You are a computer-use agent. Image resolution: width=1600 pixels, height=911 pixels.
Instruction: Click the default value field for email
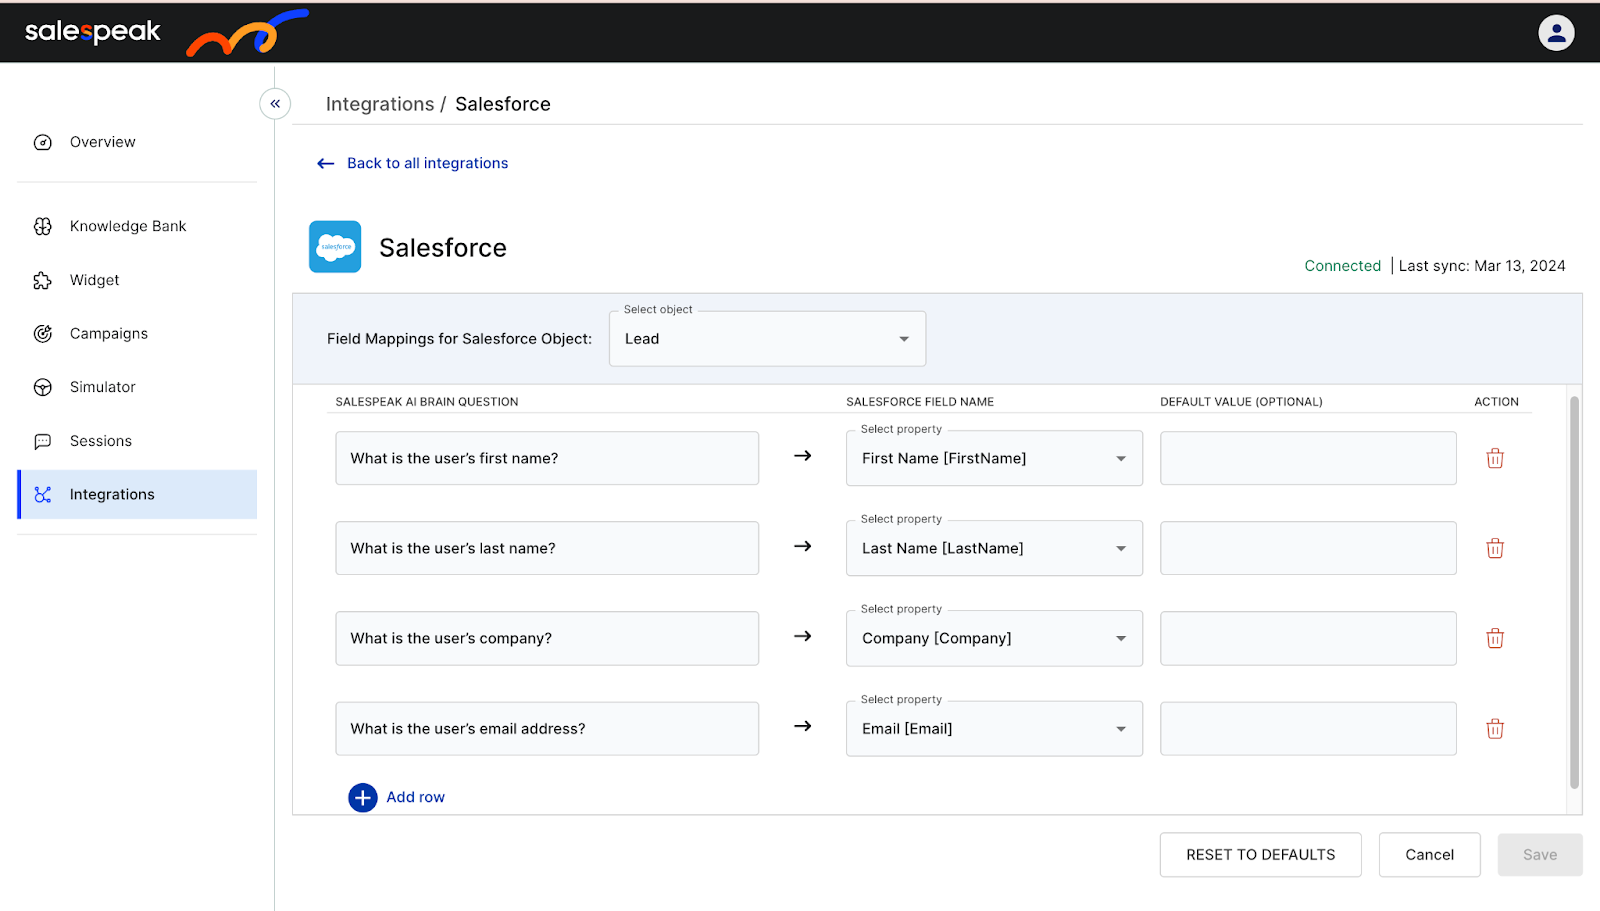1308,728
